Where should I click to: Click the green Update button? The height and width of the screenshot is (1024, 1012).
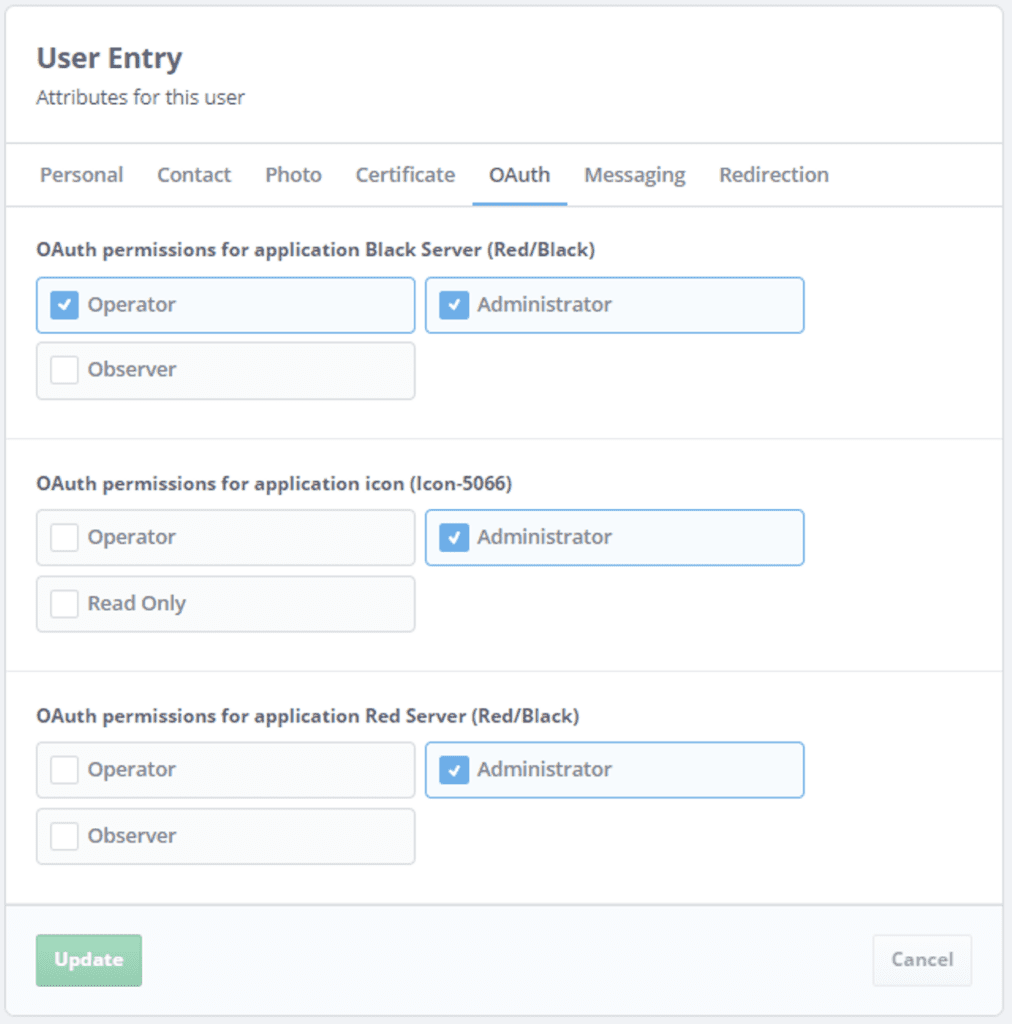[x=89, y=960]
